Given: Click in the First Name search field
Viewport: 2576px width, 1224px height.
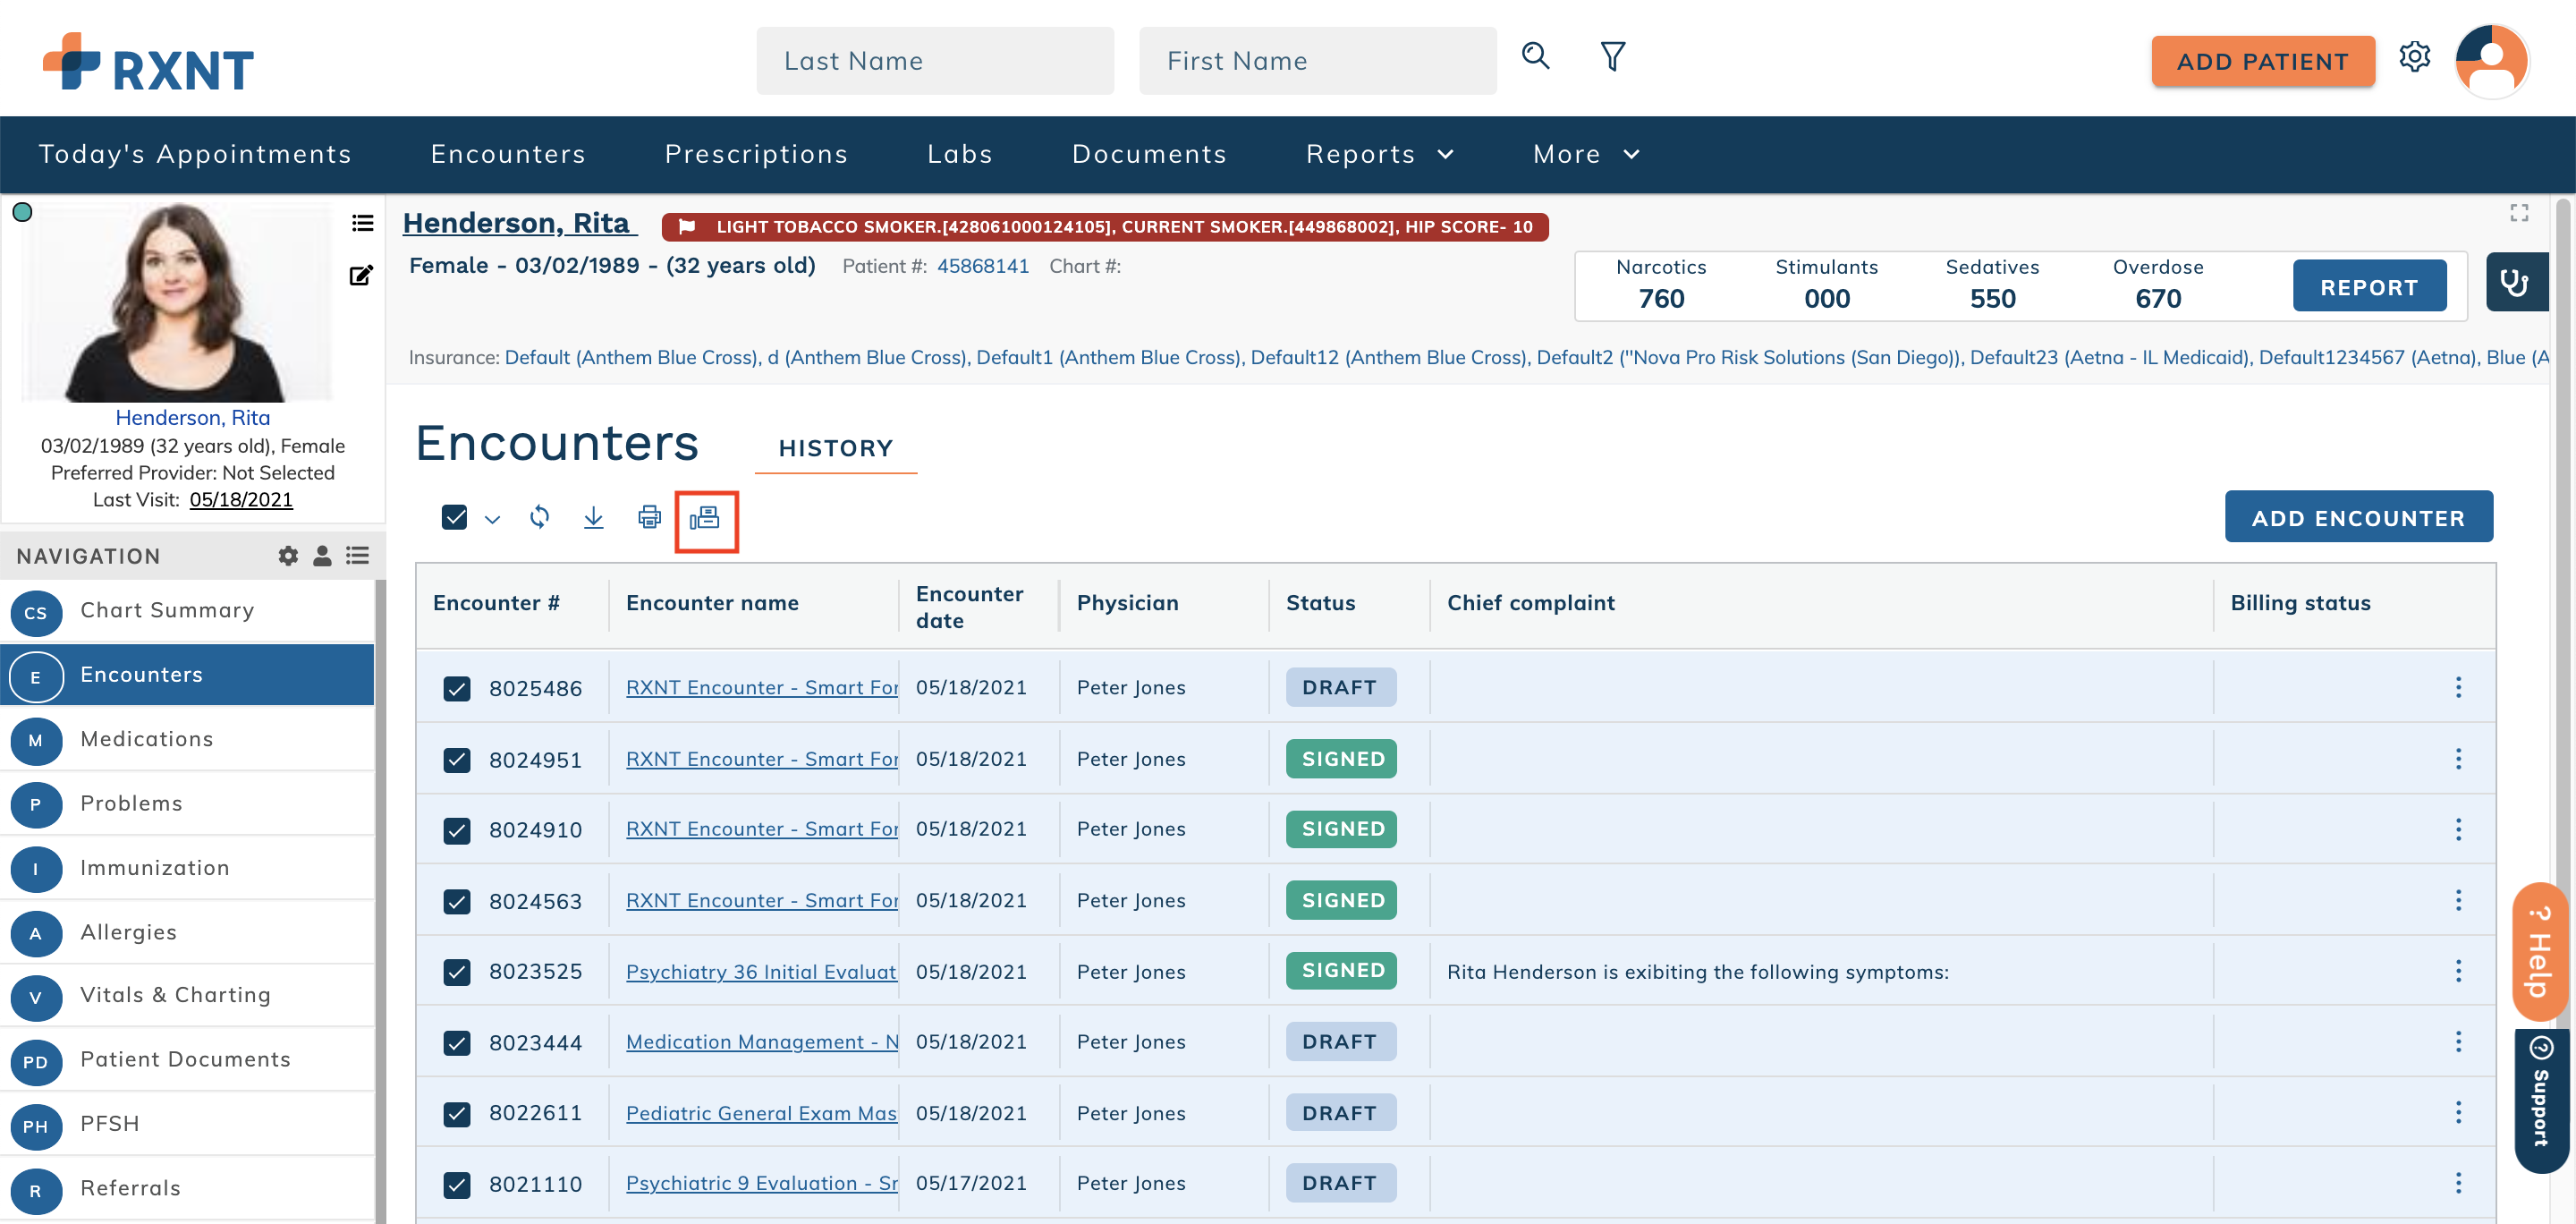Looking at the screenshot, I should [1317, 61].
